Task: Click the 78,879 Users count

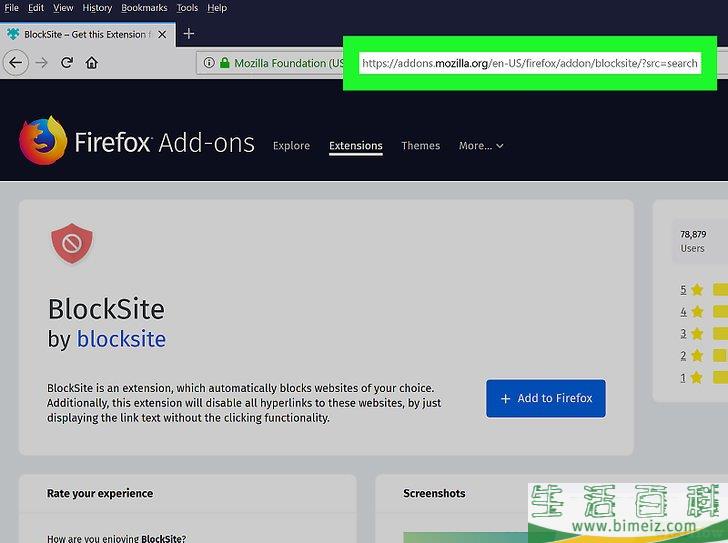Action: coord(693,241)
